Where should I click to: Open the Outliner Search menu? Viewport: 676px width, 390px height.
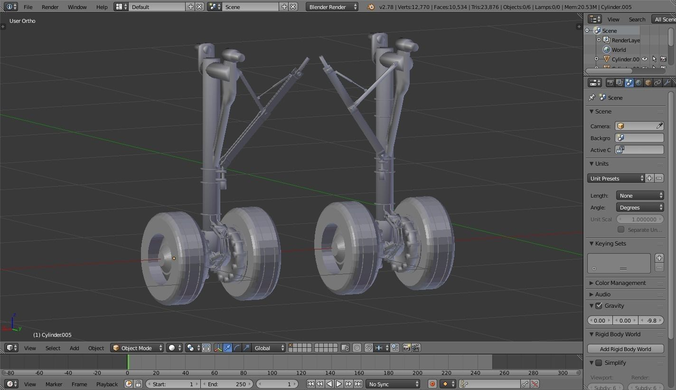coord(637,19)
